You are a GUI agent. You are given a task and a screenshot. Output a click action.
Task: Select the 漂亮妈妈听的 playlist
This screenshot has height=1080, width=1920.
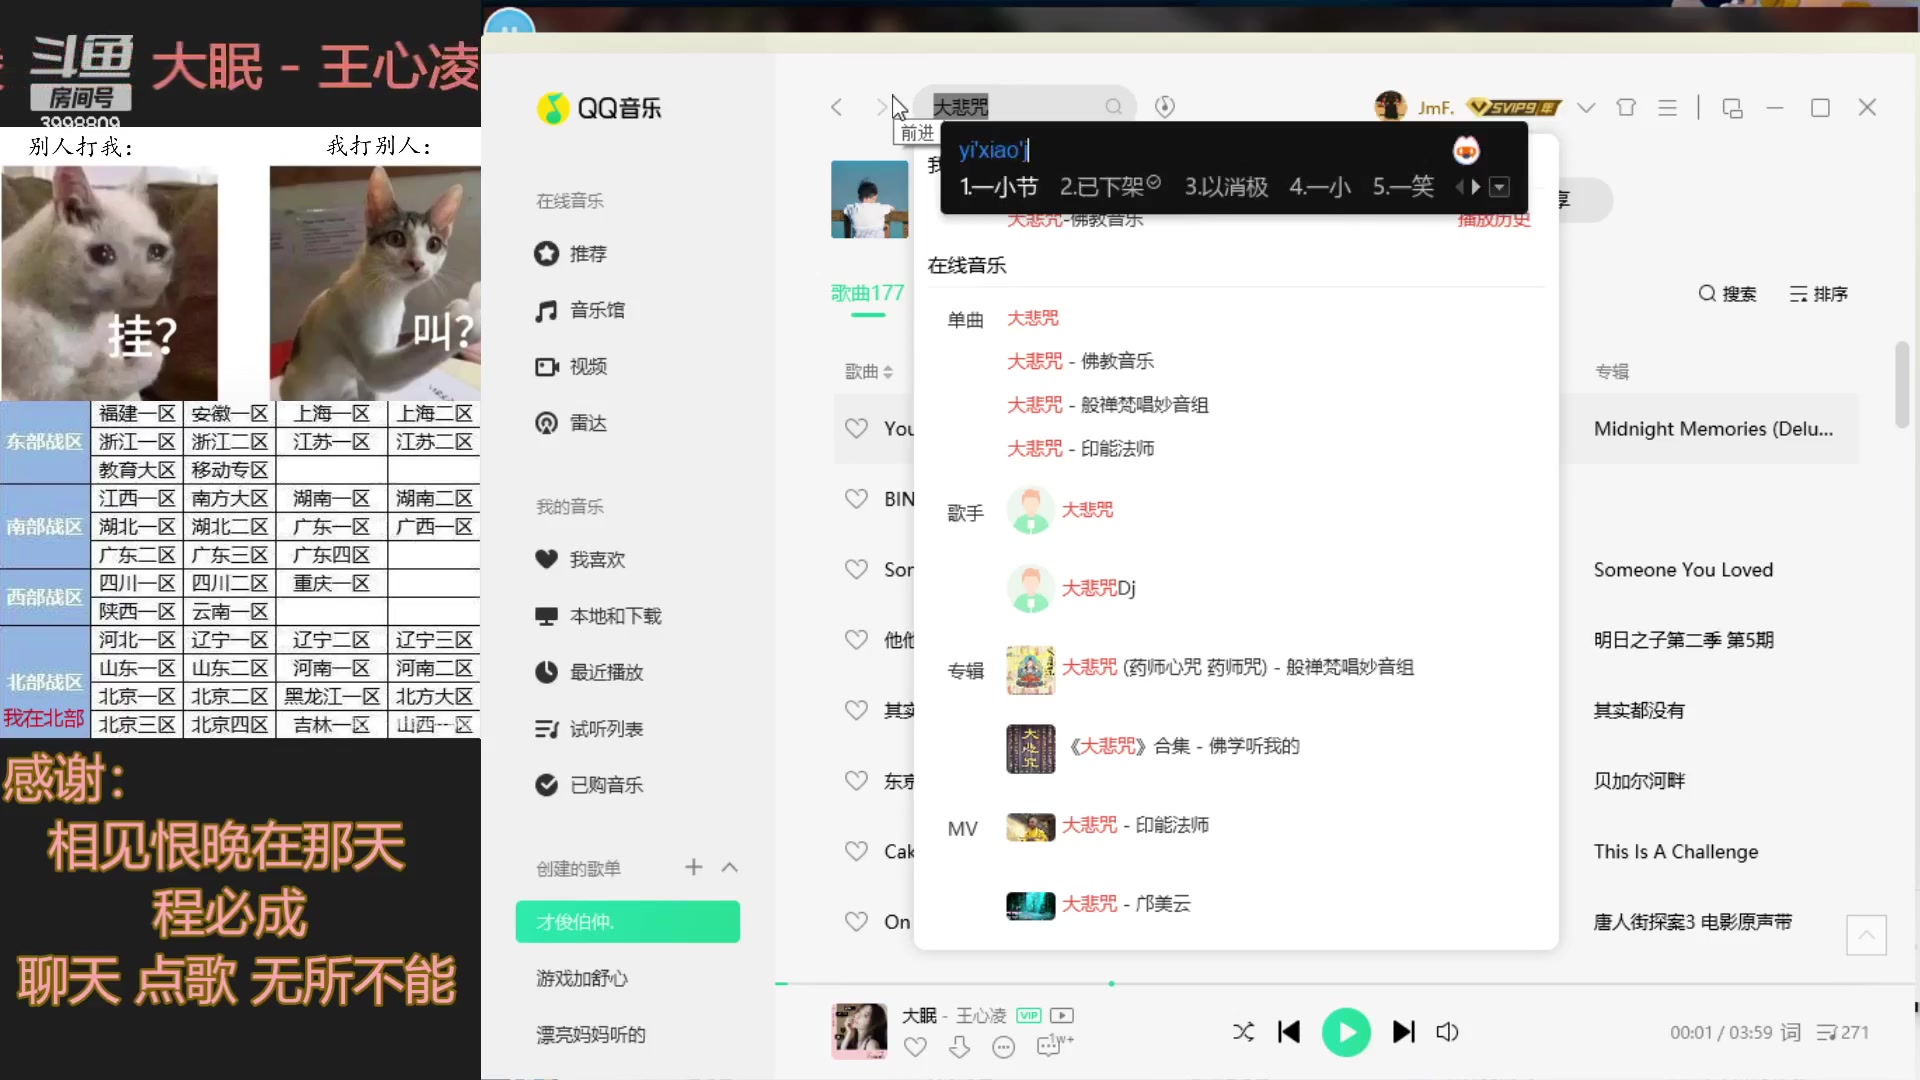point(591,1034)
